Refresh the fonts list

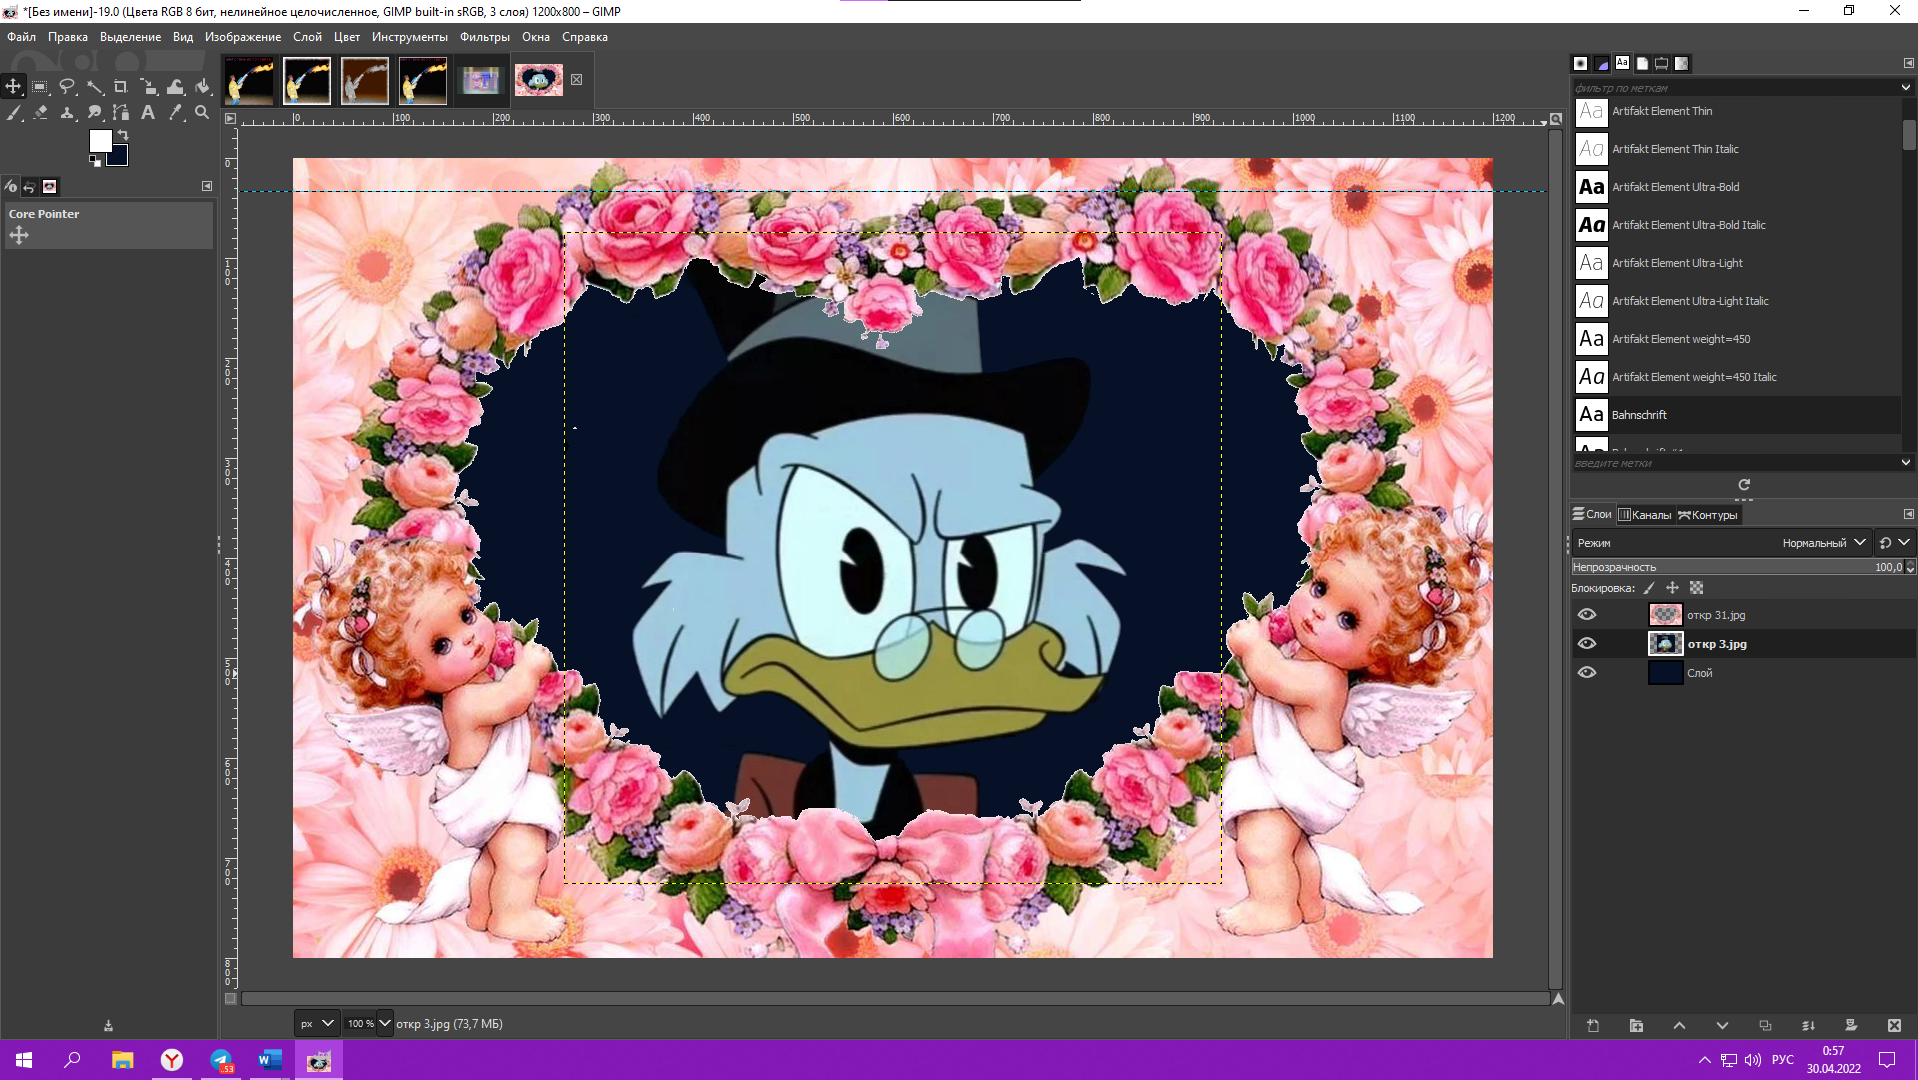(1744, 485)
